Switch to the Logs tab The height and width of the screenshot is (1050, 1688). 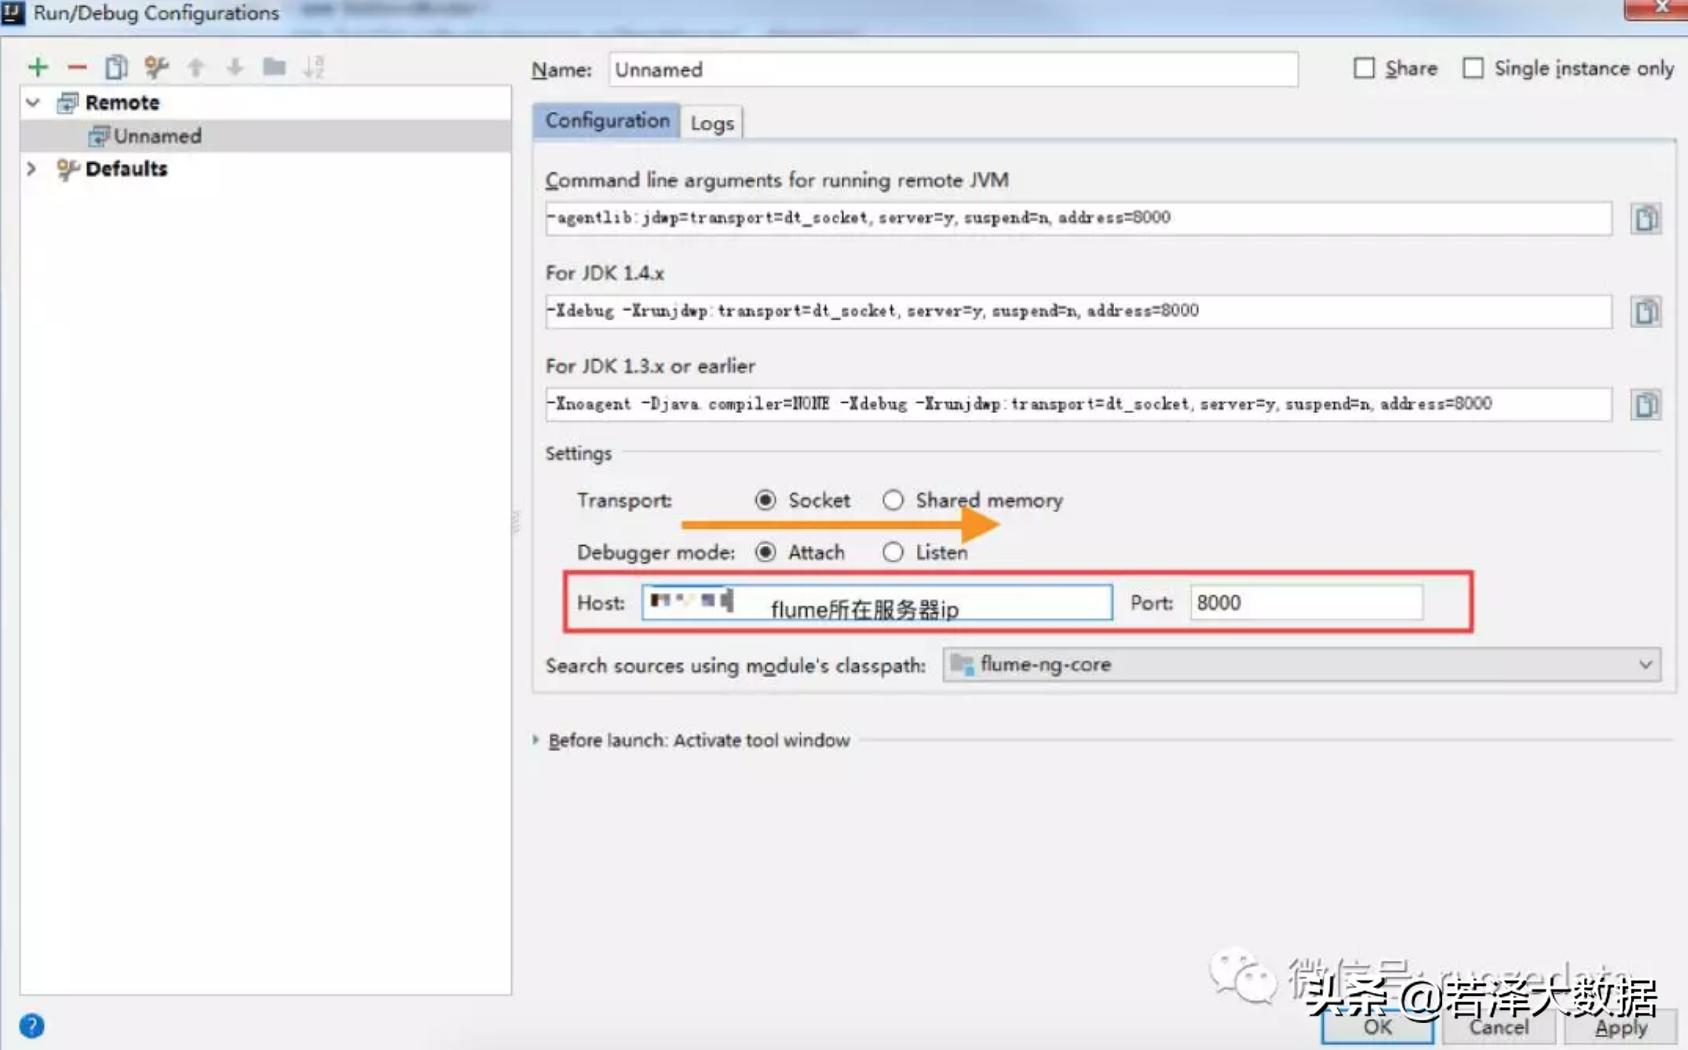pos(712,123)
